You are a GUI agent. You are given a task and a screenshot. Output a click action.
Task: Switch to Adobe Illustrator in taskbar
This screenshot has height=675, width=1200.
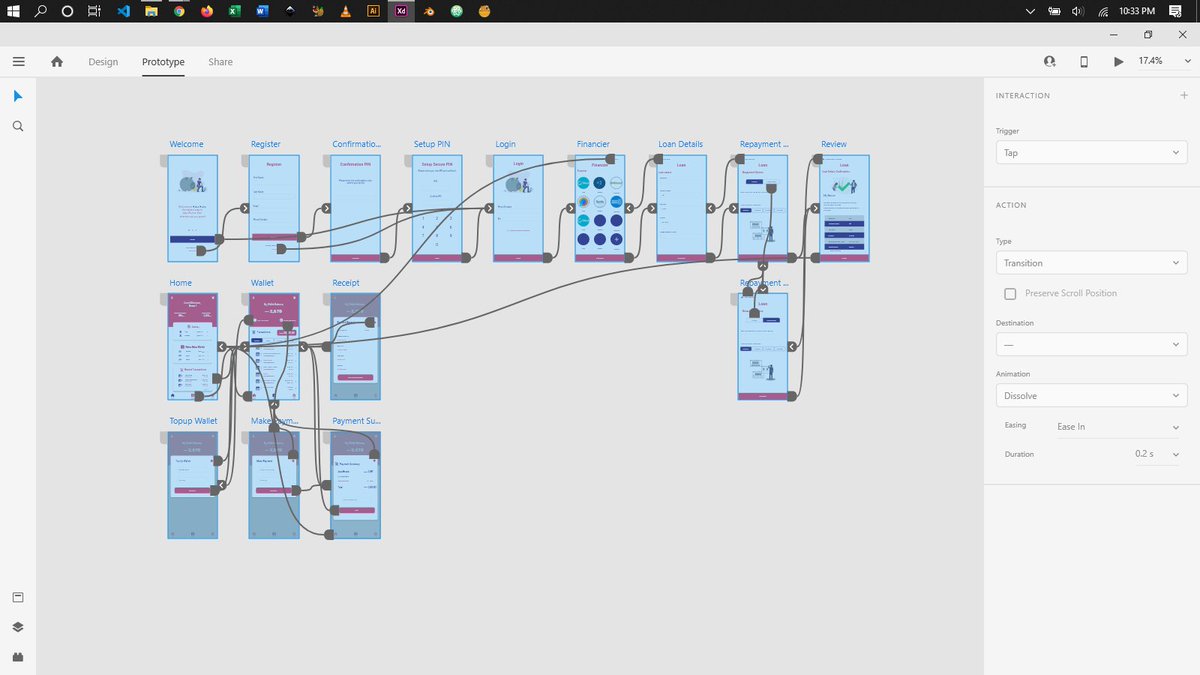[373, 11]
